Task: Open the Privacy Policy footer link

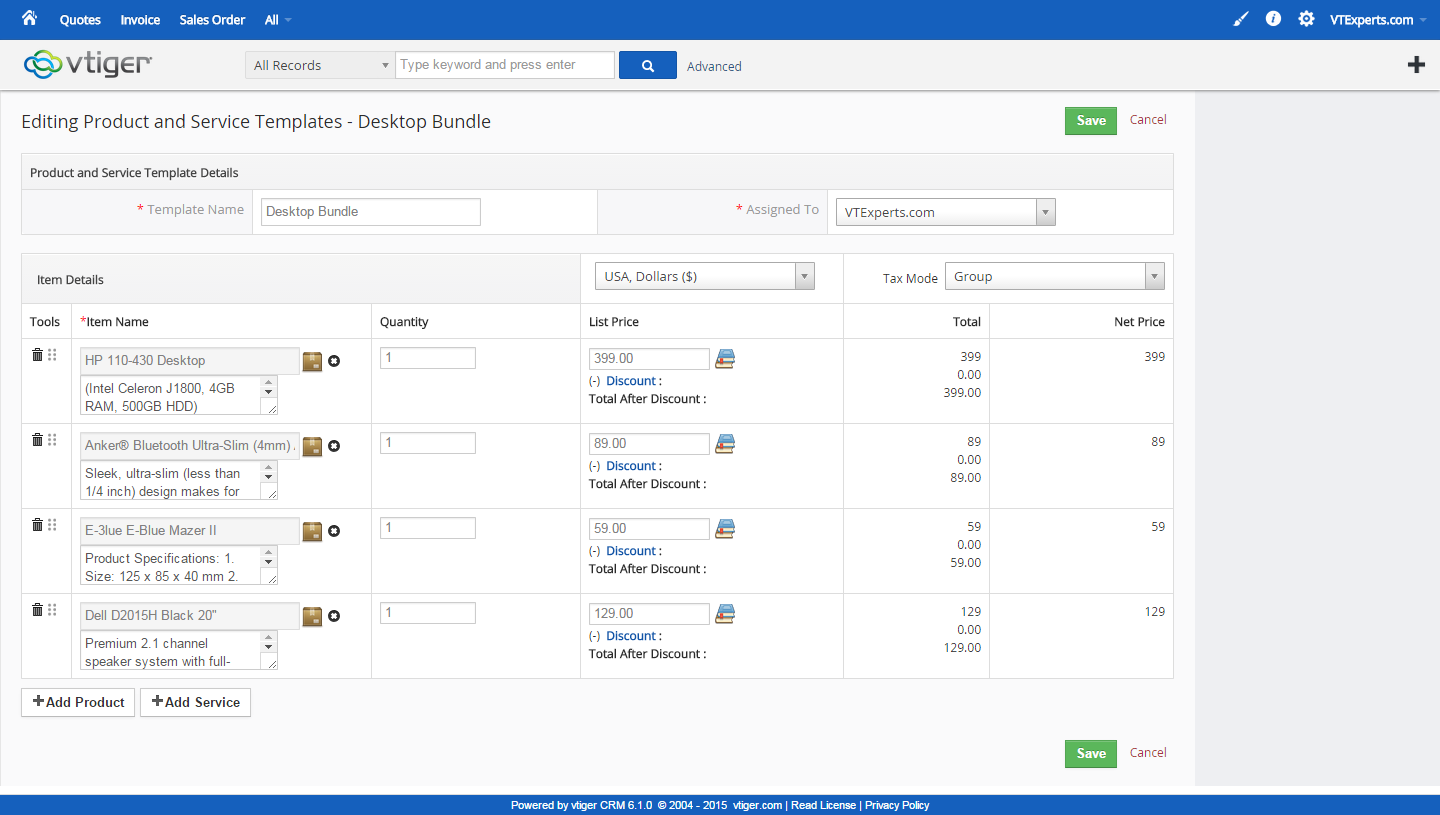Action: point(897,805)
